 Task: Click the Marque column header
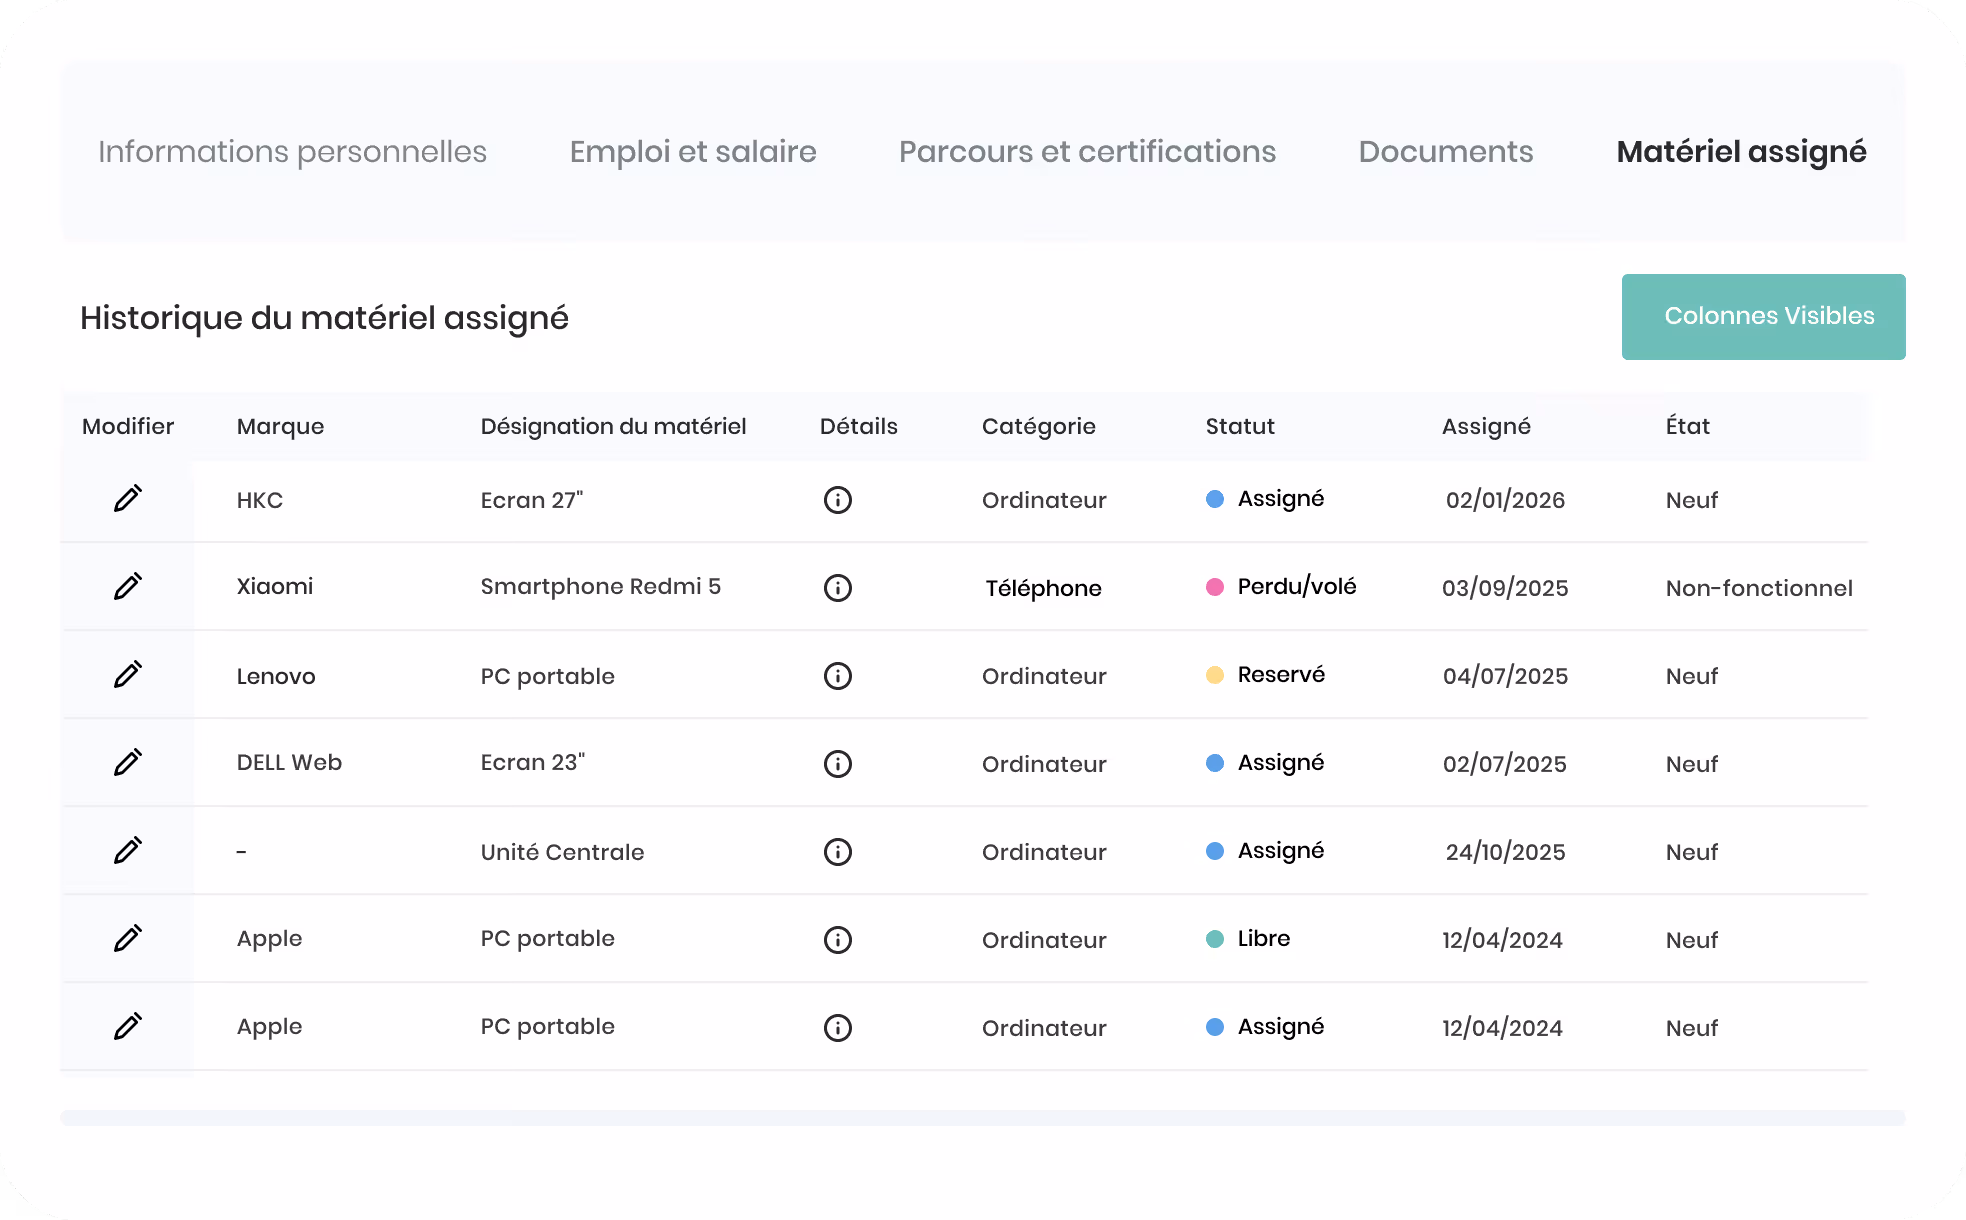tap(280, 427)
